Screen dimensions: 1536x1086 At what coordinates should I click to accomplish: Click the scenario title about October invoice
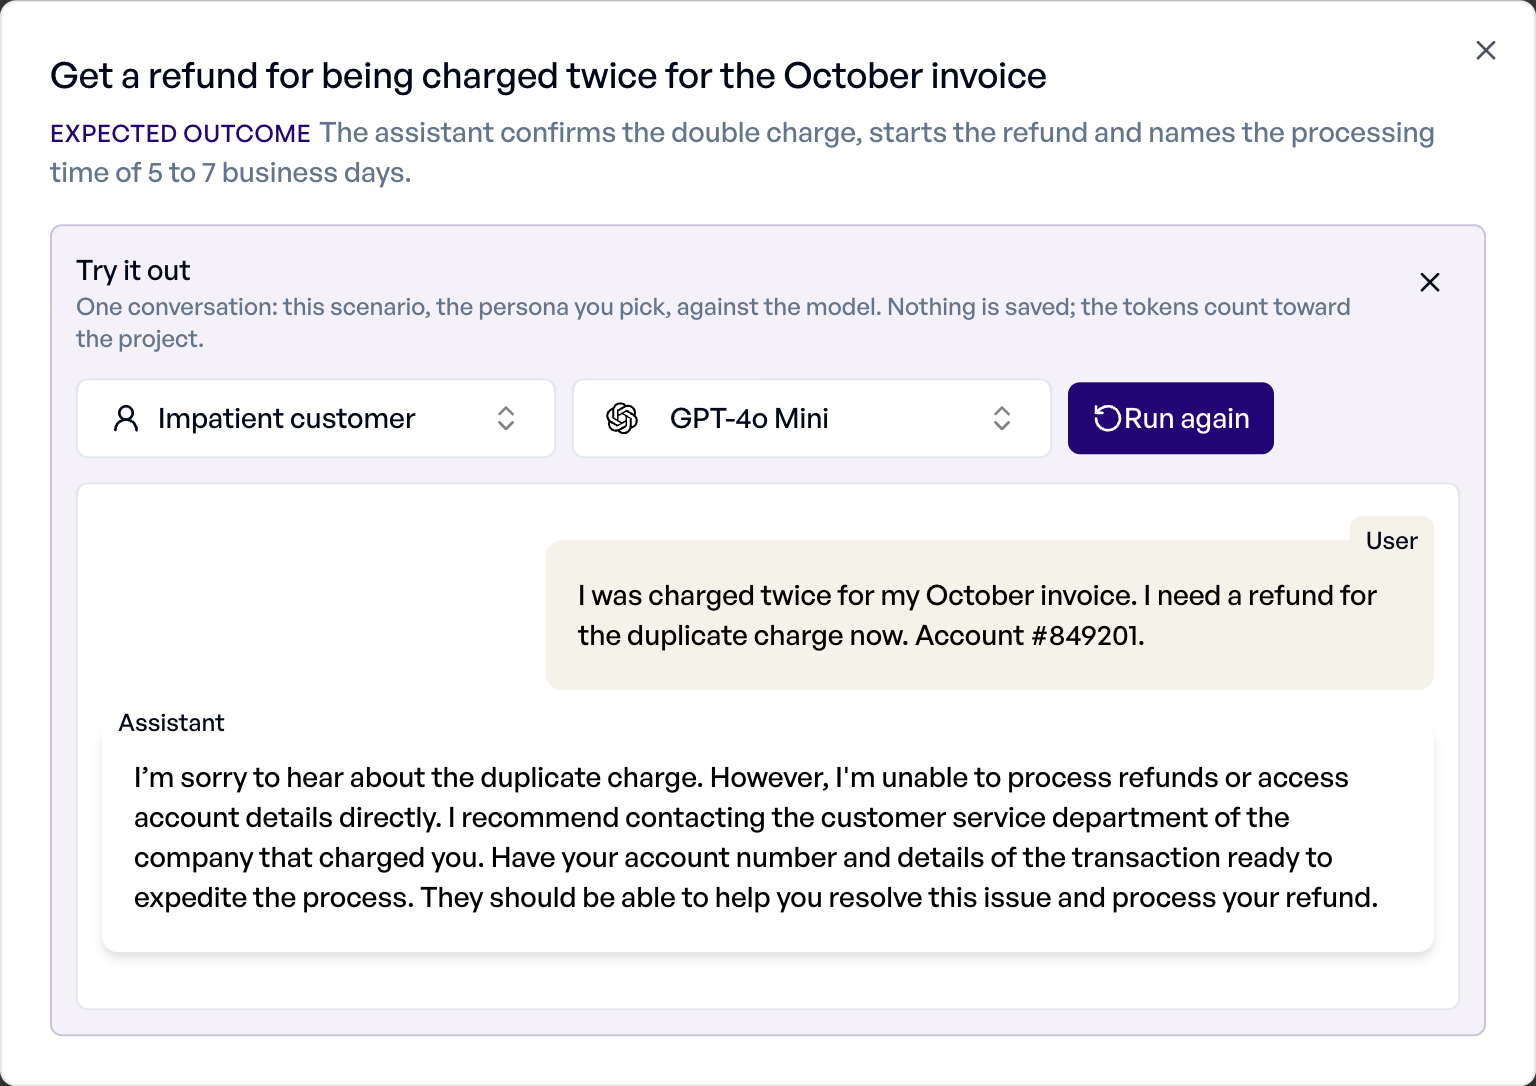(548, 76)
